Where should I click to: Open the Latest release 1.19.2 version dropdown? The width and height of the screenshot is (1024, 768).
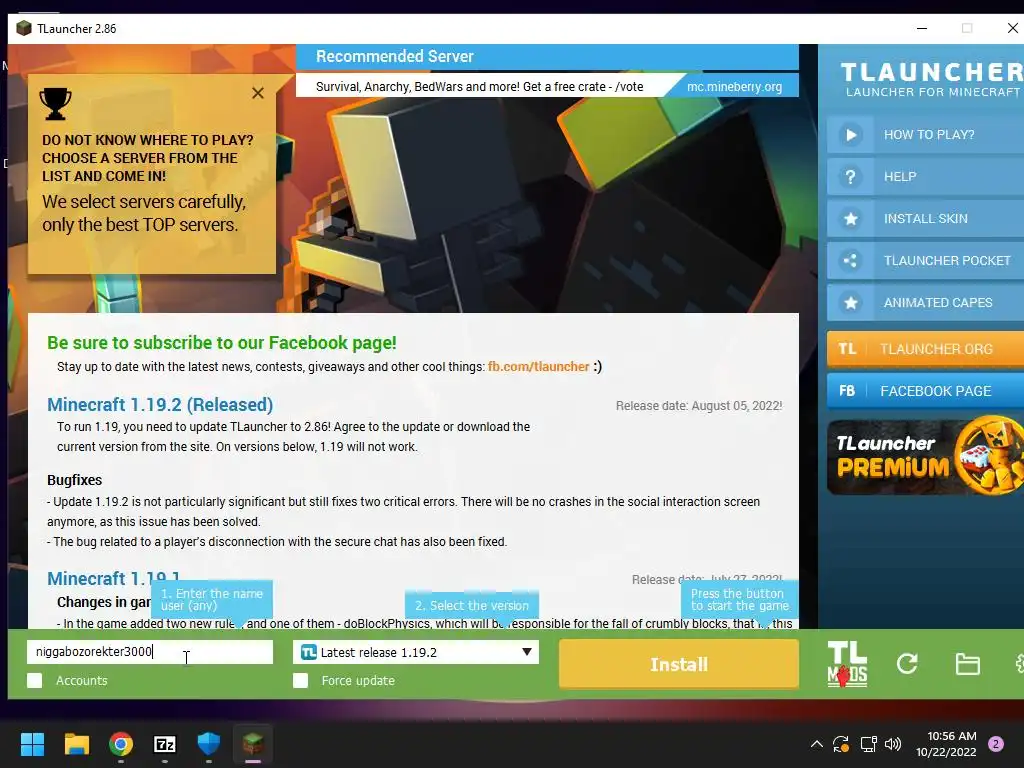[x=416, y=652]
